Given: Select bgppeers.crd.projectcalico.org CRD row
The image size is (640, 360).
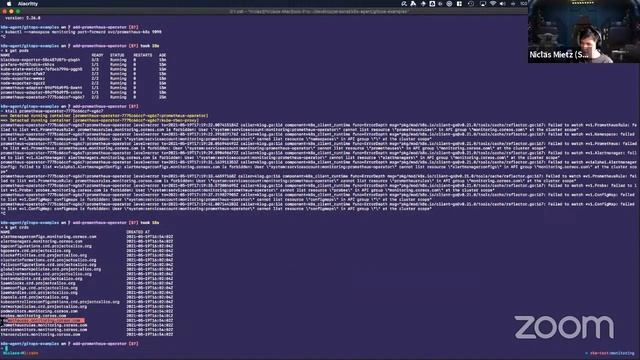Looking at the screenshot, I should 87,251.
